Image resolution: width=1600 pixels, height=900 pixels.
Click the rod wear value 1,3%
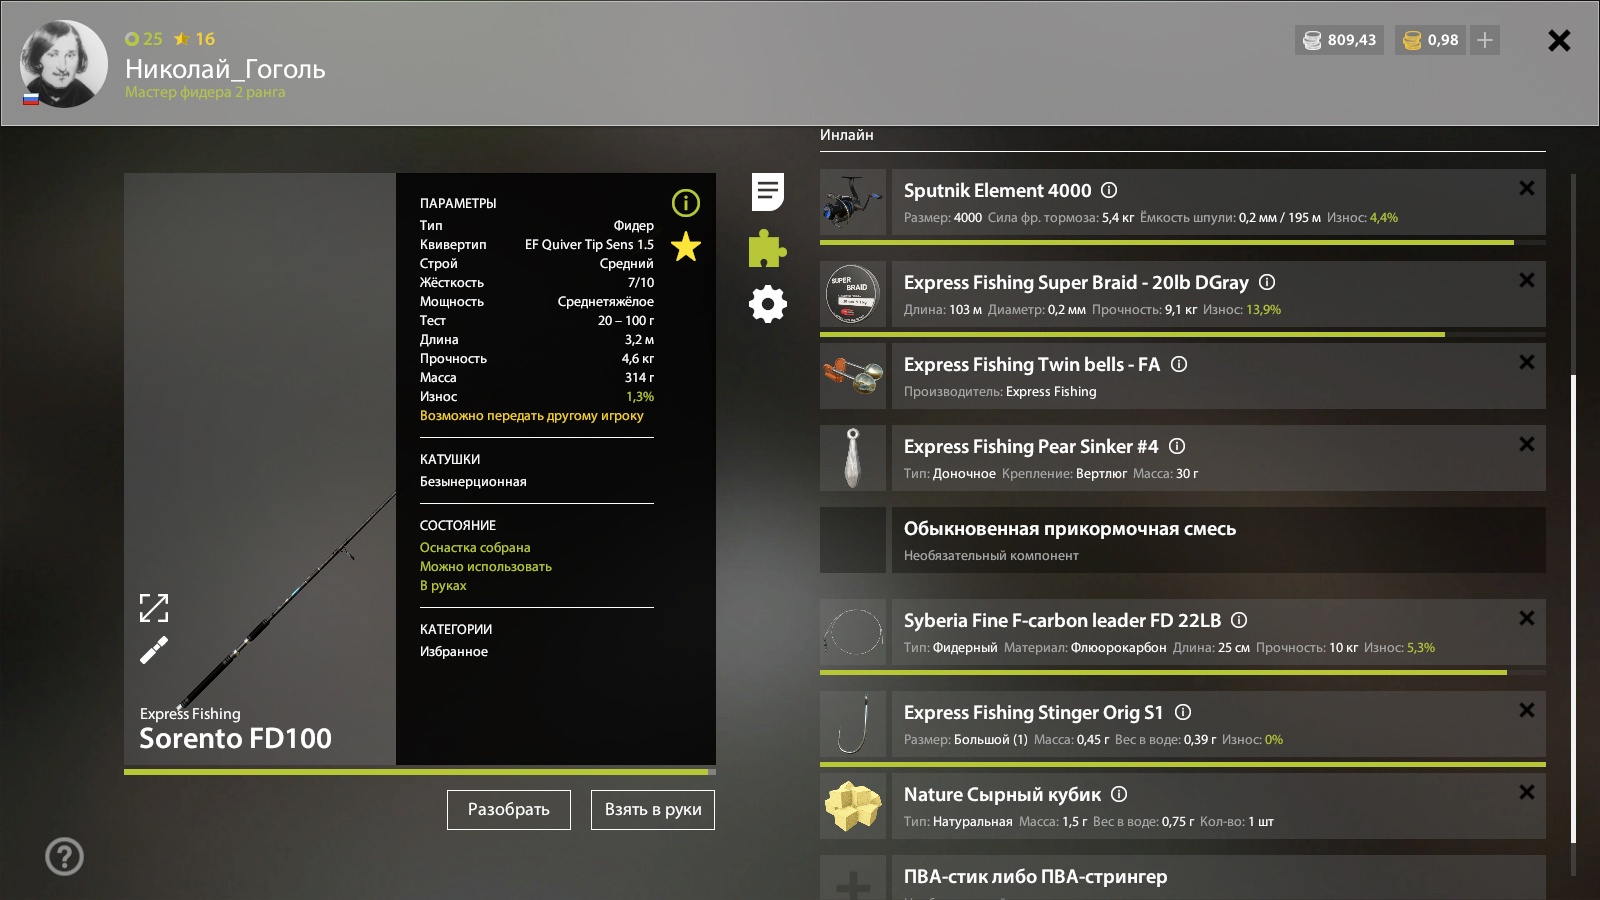tap(640, 397)
